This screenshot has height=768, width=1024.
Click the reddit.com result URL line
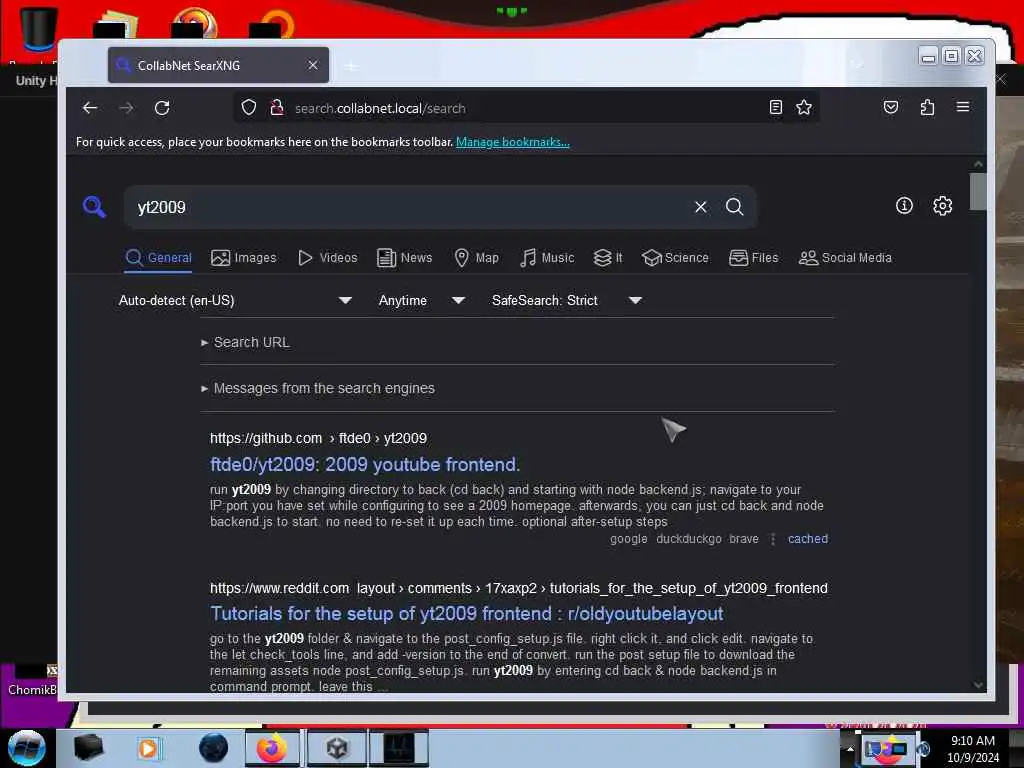[519, 588]
